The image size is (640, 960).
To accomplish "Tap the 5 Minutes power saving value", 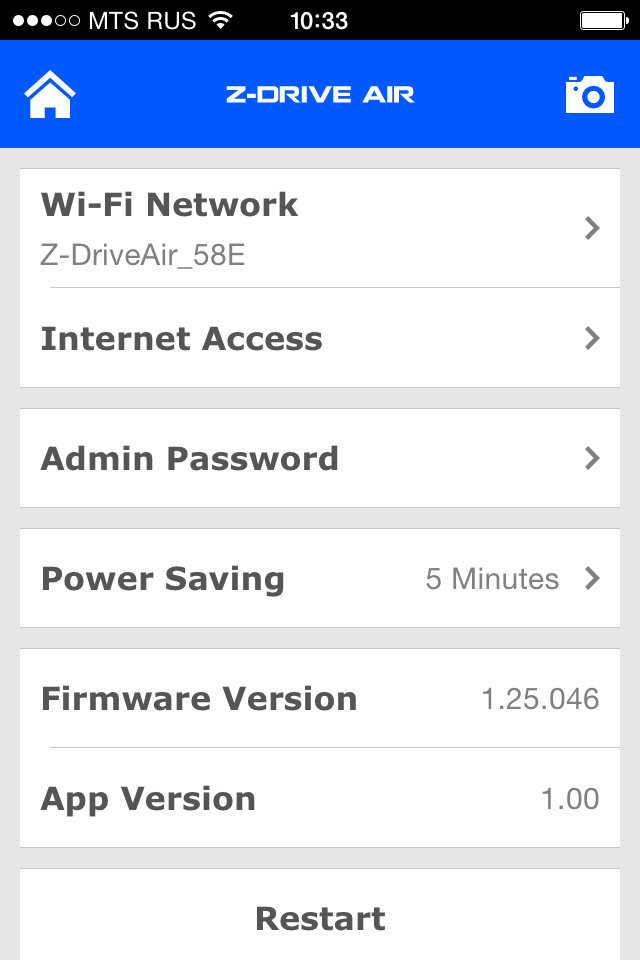I will pyautogui.click(x=492, y=578).
